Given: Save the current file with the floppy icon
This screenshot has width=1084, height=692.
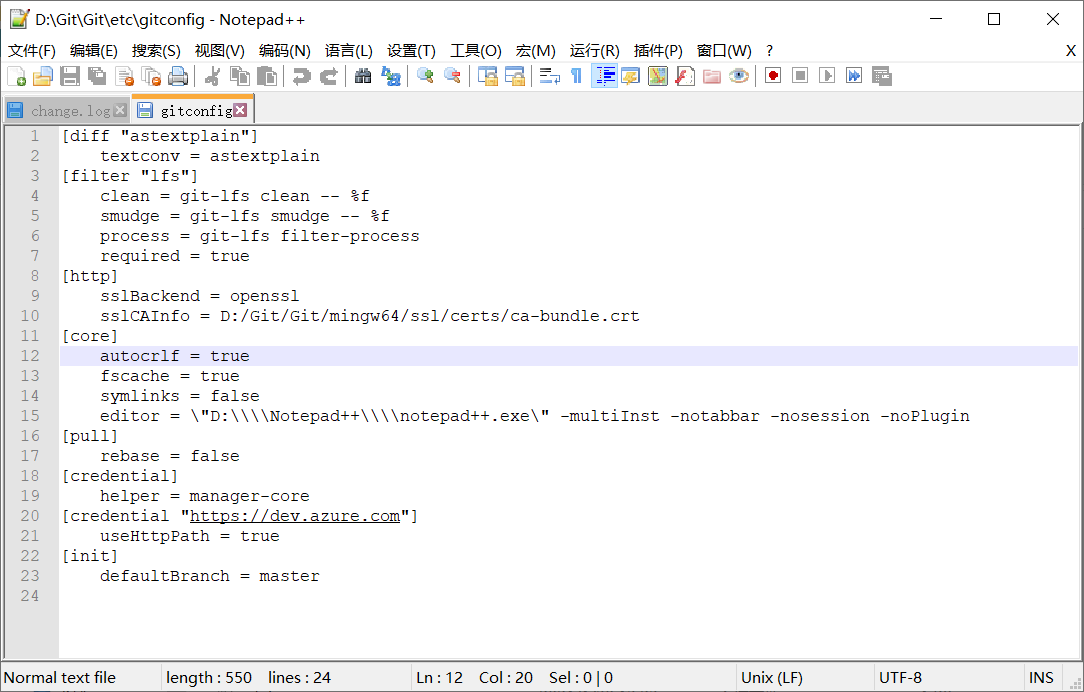Looking at the screenshot, I should coord(70,76).
